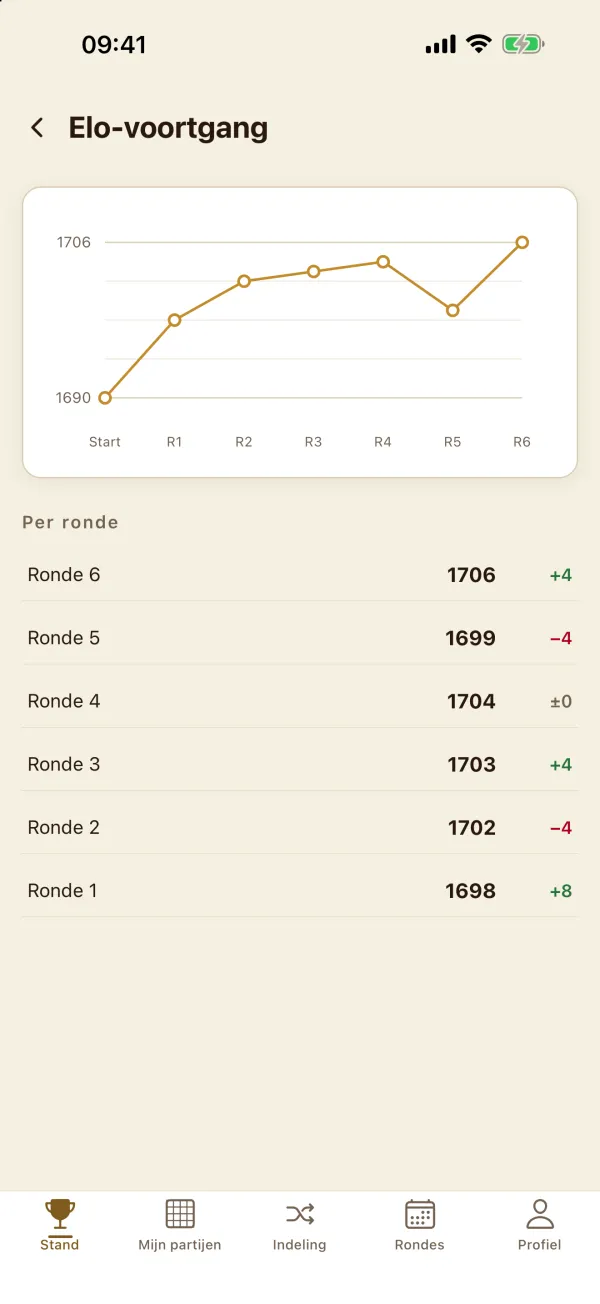
Task: Select the R6 data point on chart
Action: click(x=522, y=242)
